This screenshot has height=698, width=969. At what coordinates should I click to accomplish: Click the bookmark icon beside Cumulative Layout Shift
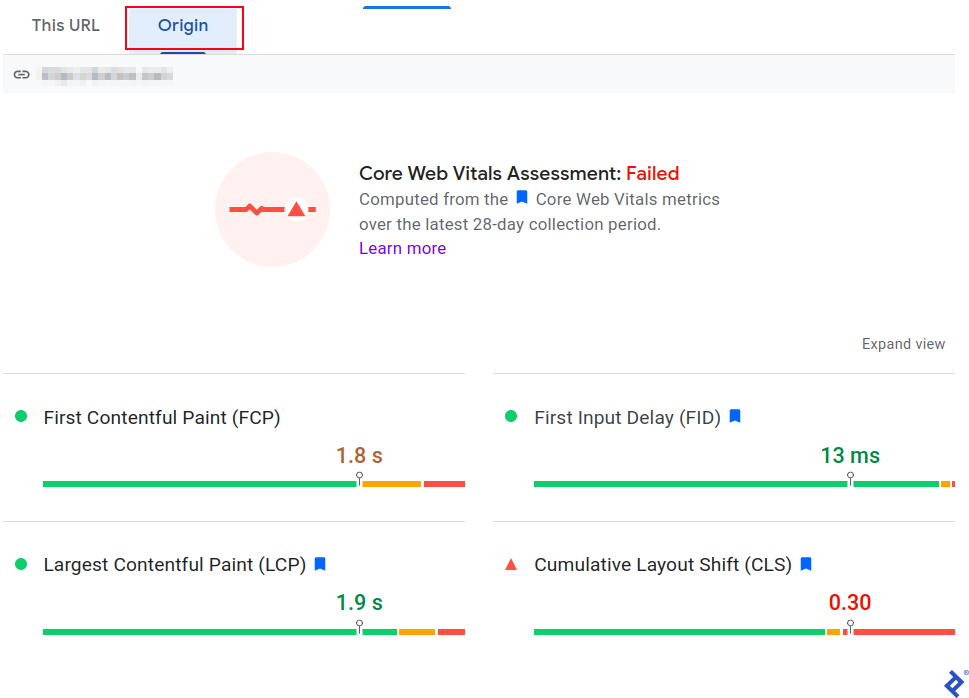pos(805,564)
